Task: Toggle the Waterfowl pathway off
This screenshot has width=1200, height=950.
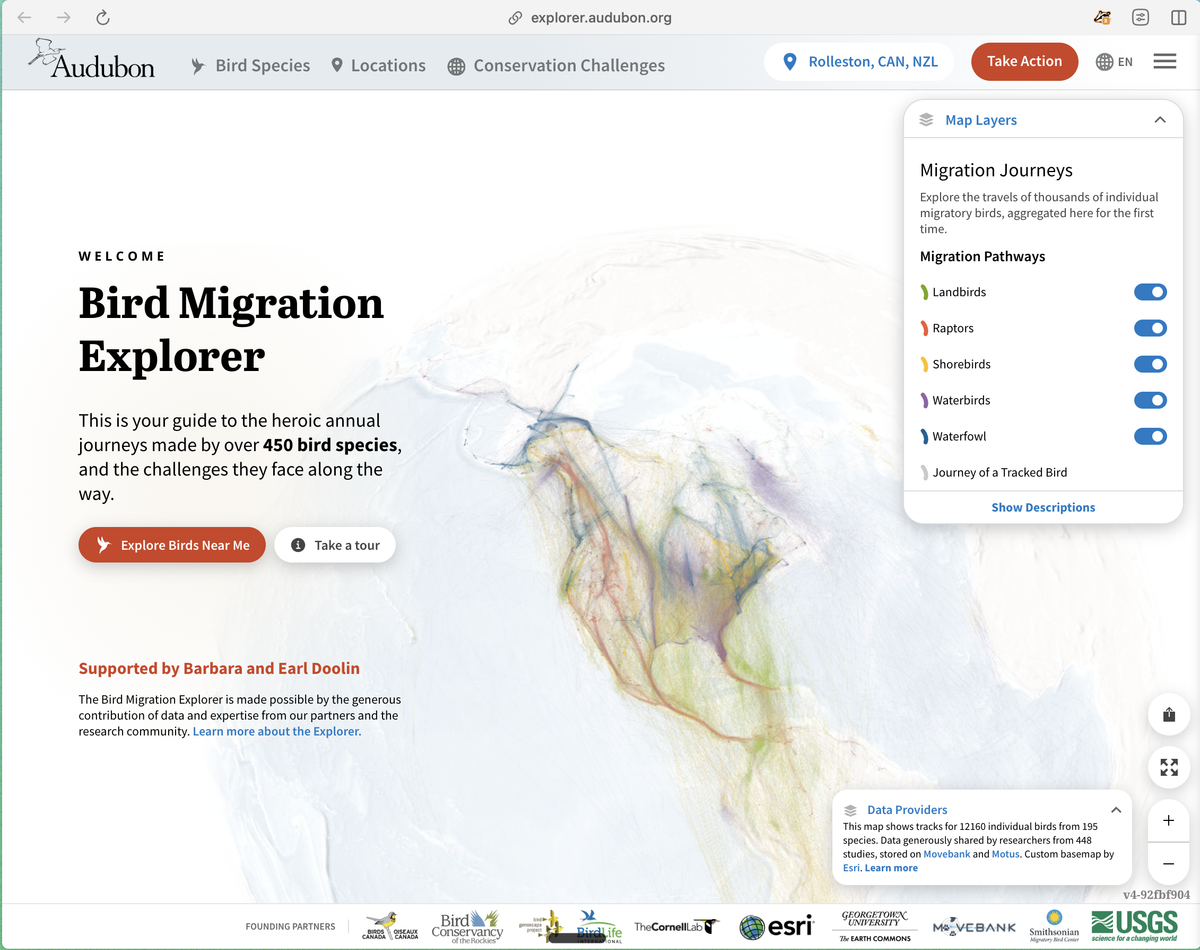Action: pos(1150,436)
